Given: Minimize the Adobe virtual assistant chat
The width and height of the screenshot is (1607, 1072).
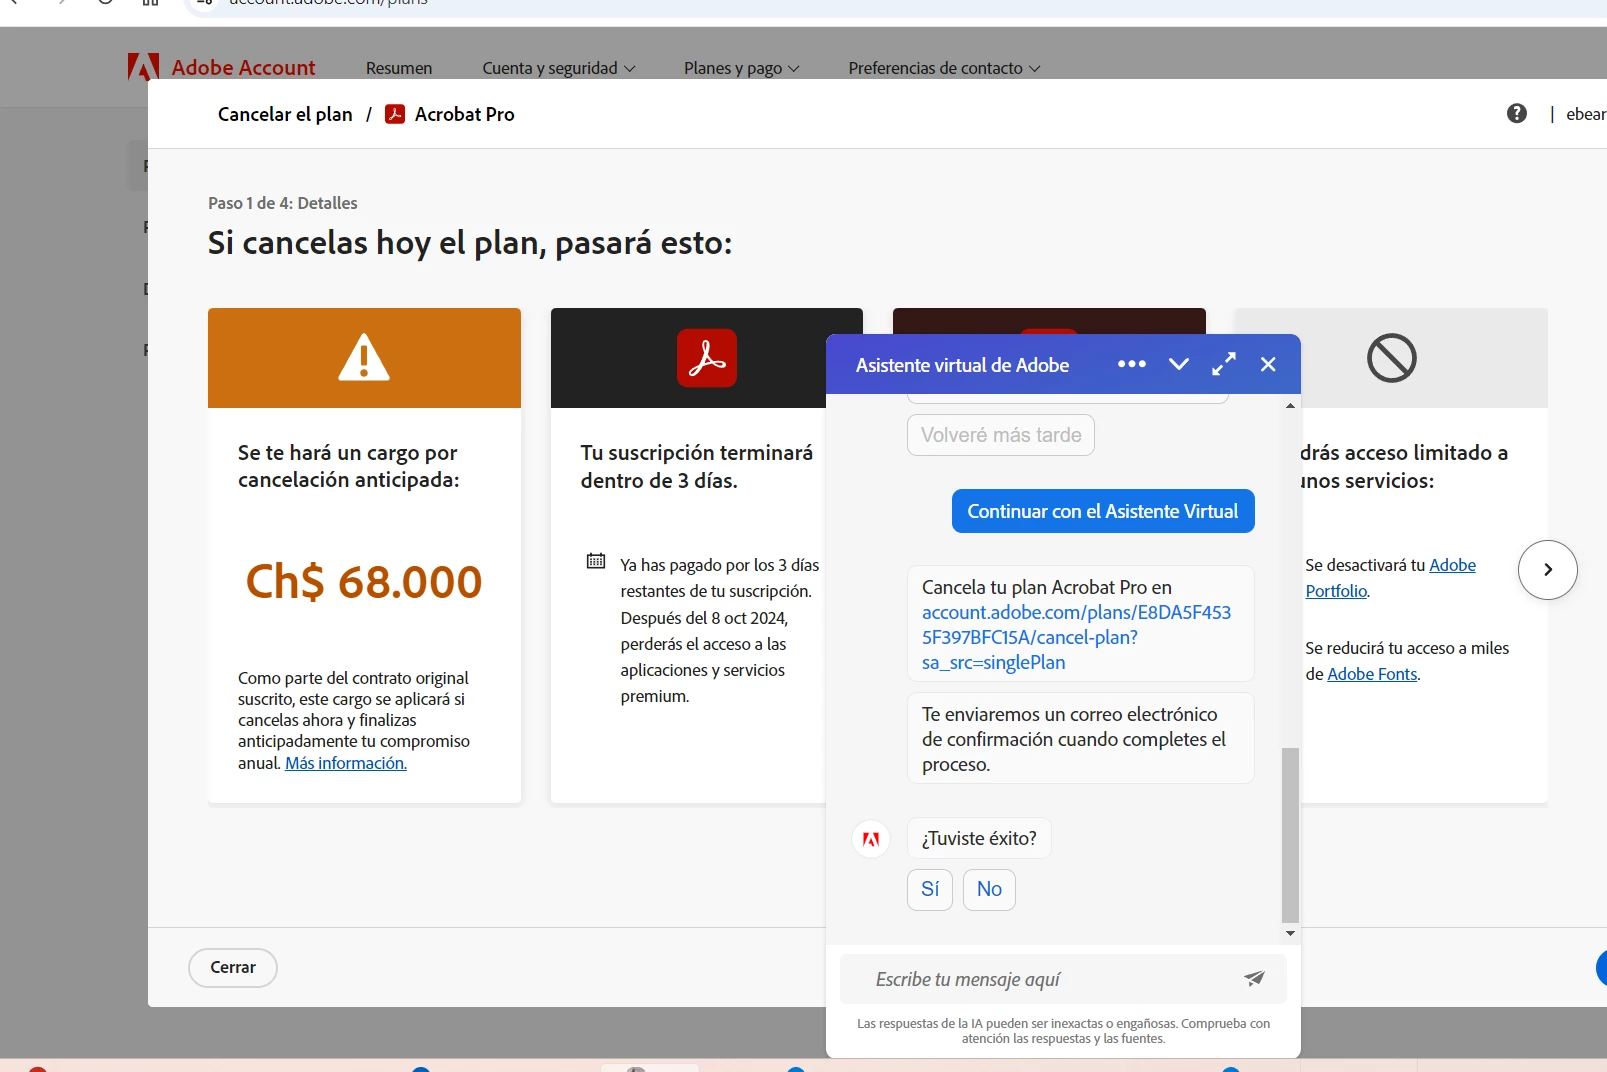Looking at the screenshot, I should (1178, 364).
